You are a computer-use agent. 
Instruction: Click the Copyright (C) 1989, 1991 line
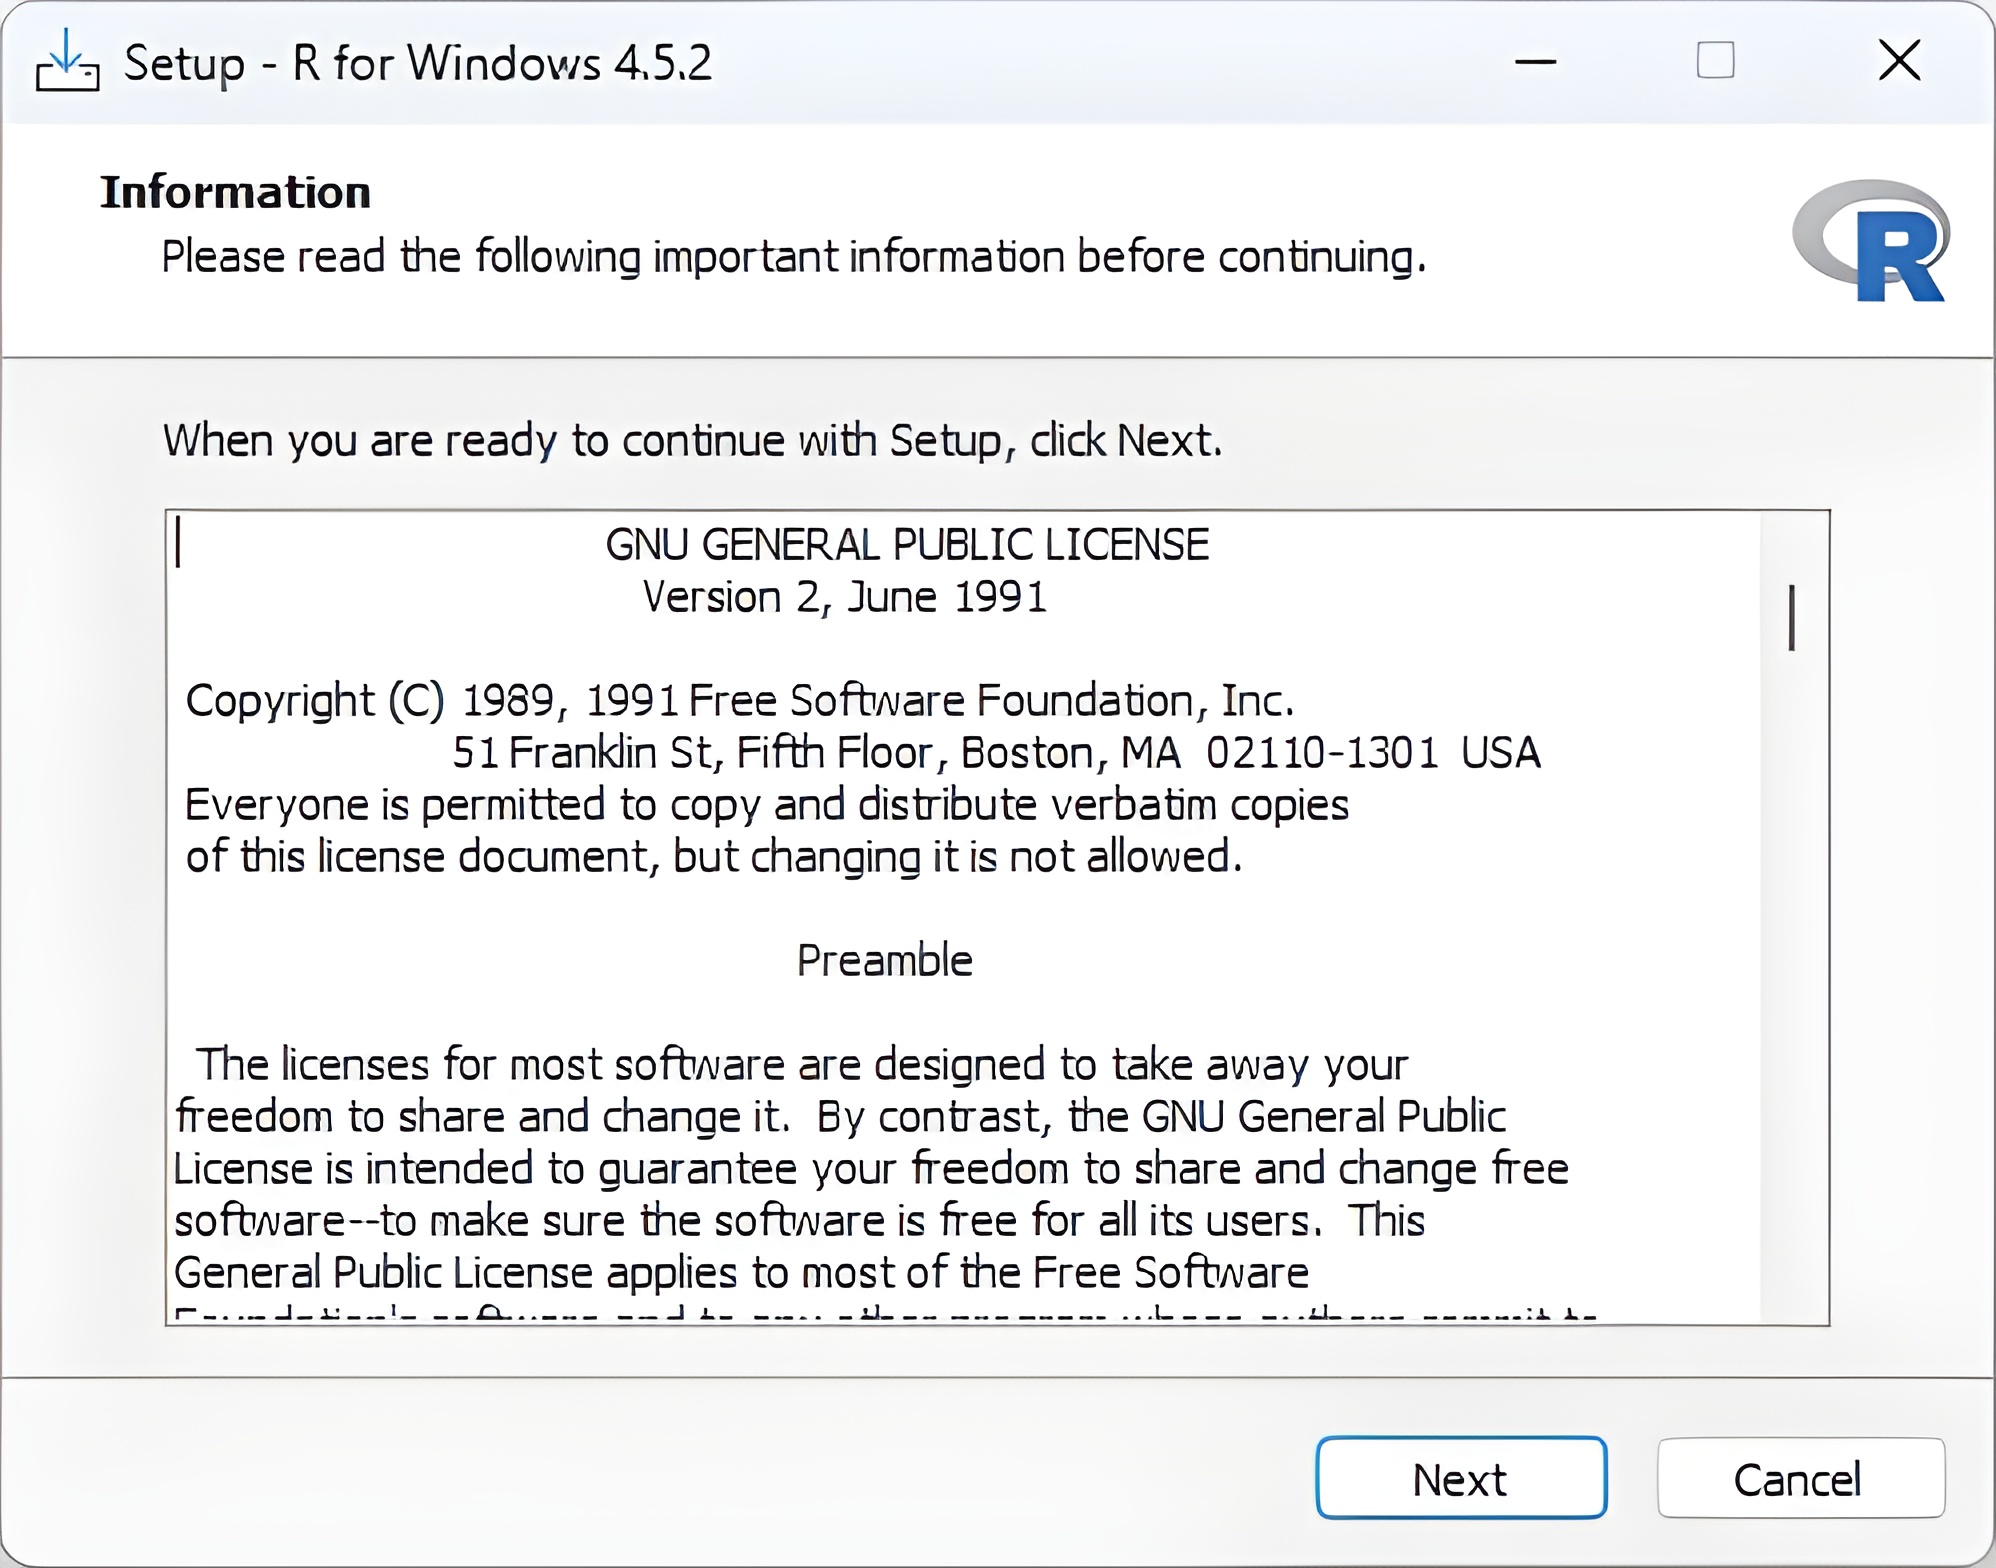click(740, 701)
